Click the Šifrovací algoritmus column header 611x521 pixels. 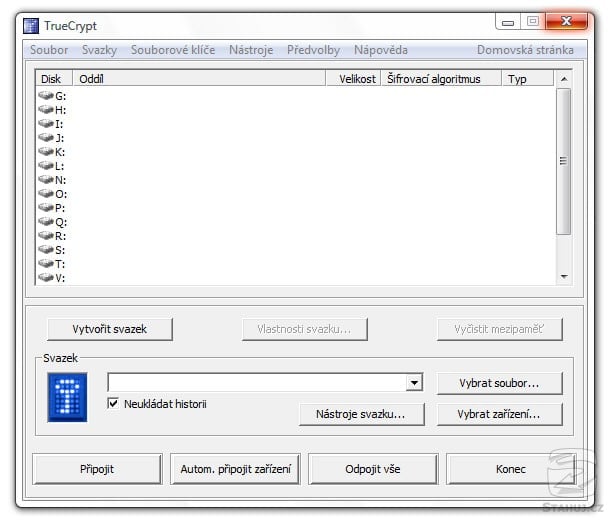tap(441, 78)
